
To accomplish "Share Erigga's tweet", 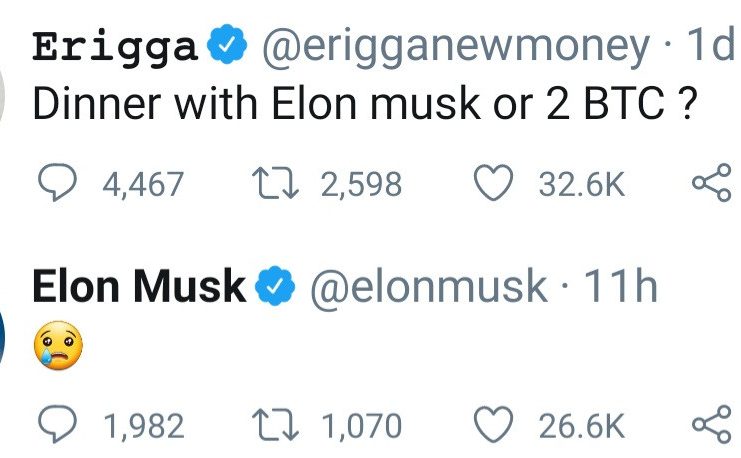I will pos(712,184).
